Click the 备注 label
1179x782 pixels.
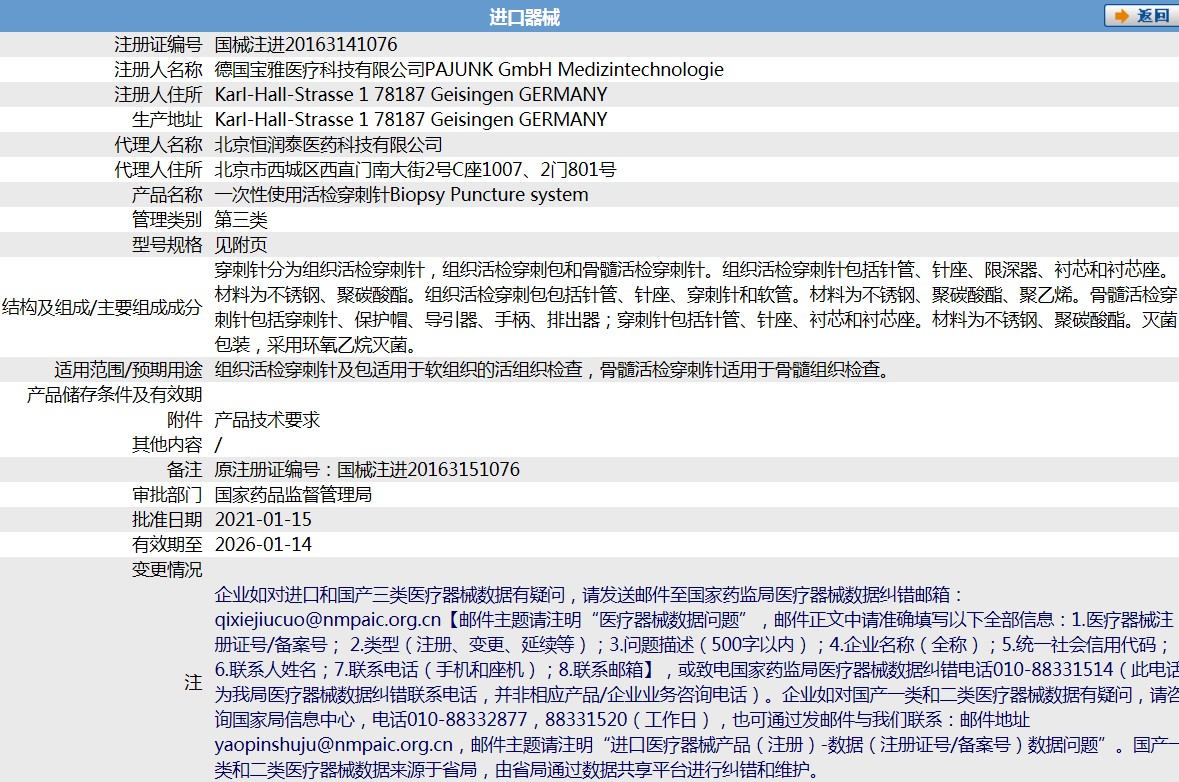[184, 469]
